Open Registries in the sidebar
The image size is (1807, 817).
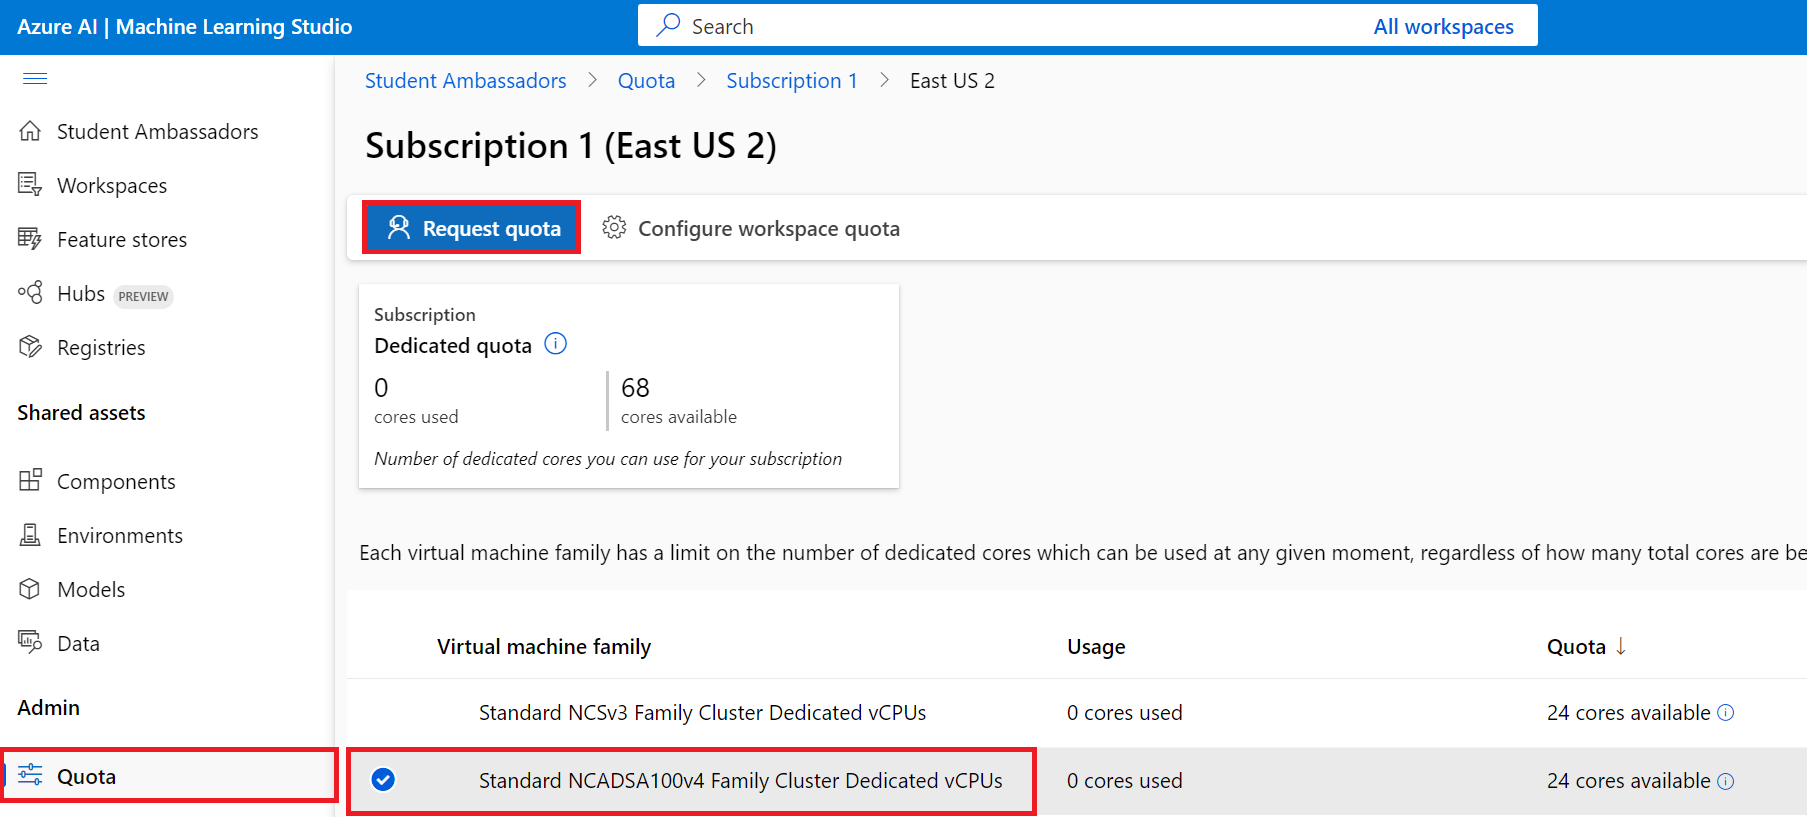101,347
